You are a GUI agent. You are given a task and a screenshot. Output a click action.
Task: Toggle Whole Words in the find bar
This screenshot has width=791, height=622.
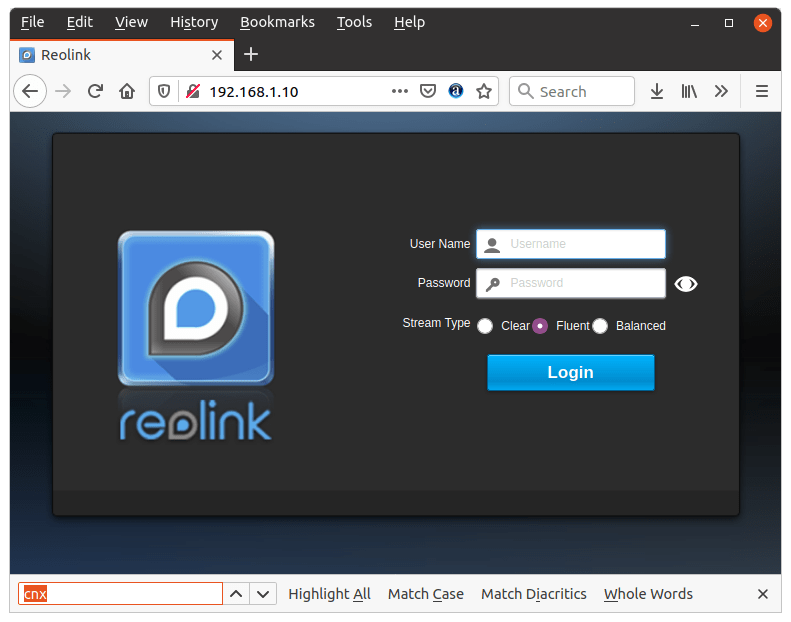[x=648, y=594]
